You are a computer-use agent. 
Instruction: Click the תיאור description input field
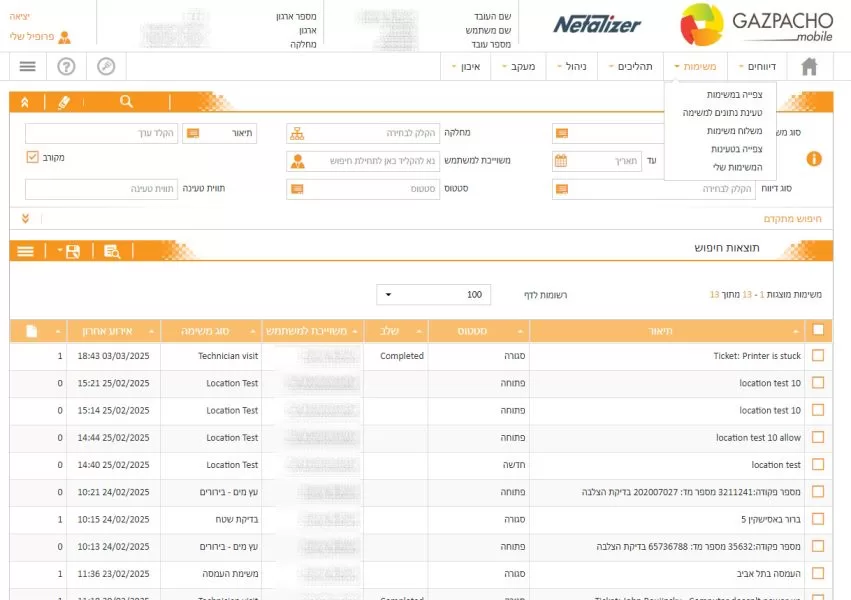[x=102, y=133]
